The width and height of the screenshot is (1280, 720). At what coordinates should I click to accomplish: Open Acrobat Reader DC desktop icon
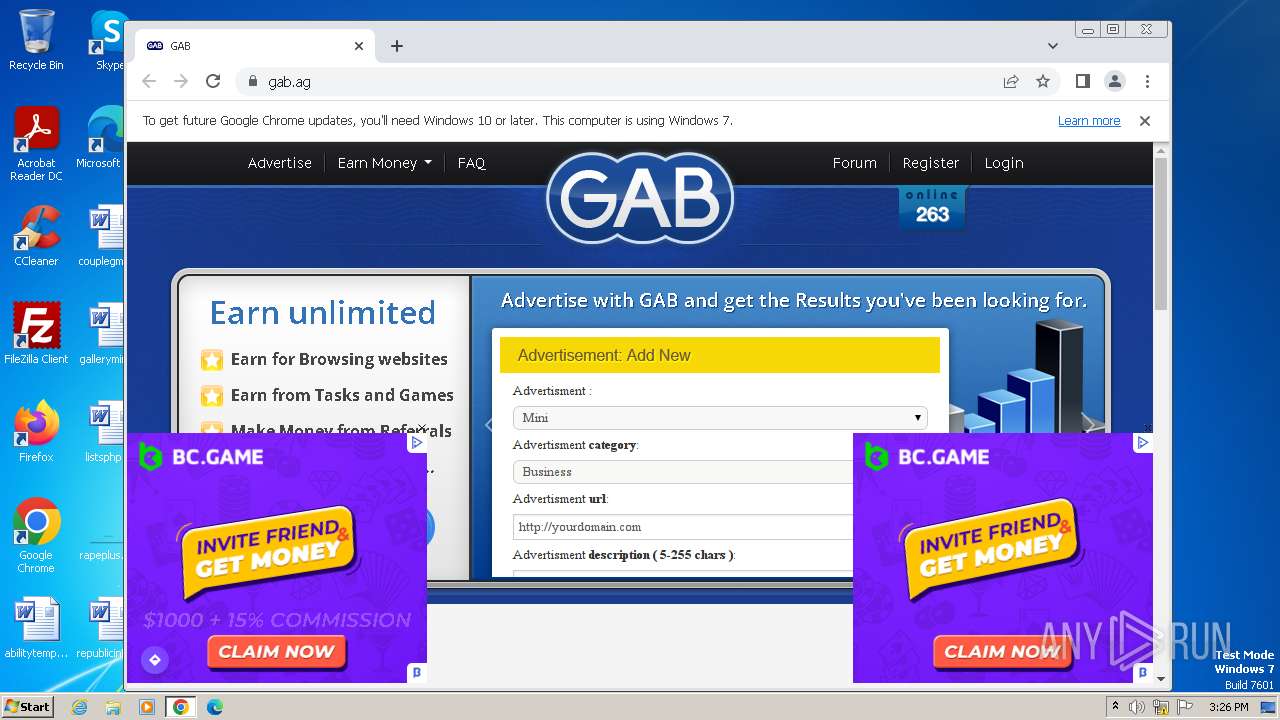coord(36,144)
